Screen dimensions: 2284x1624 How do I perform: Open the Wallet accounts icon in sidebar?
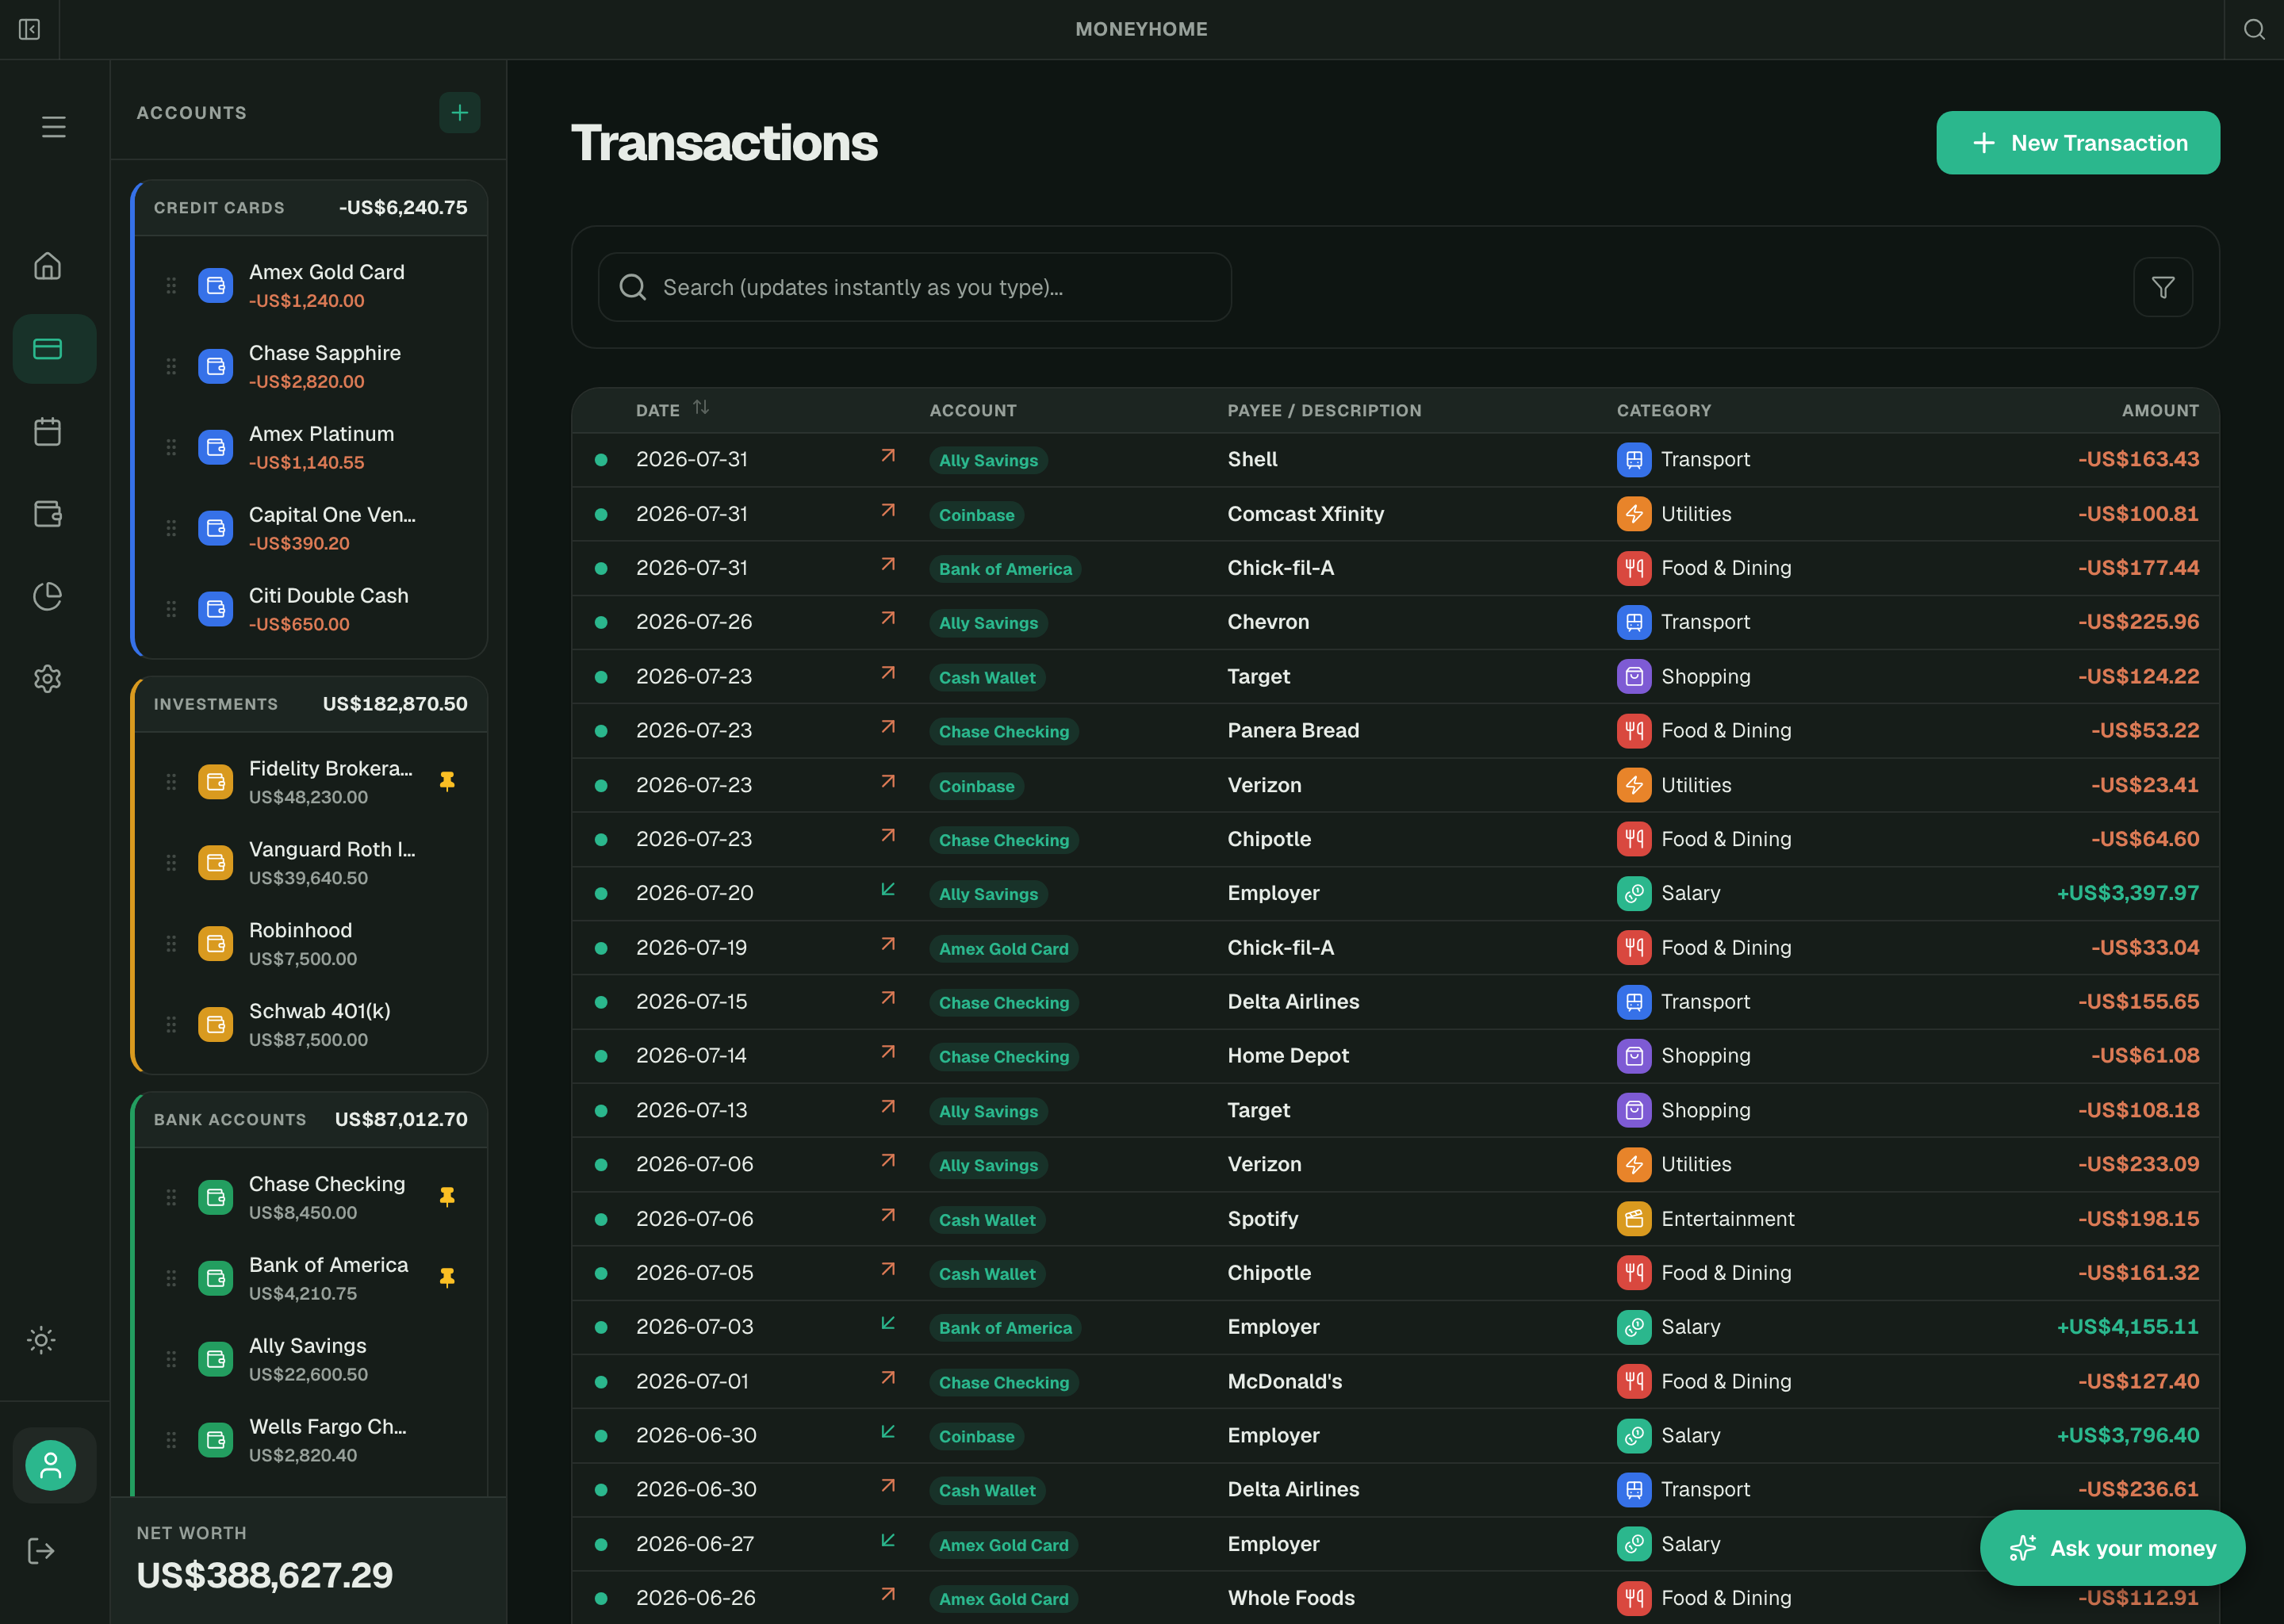point(48,514)
